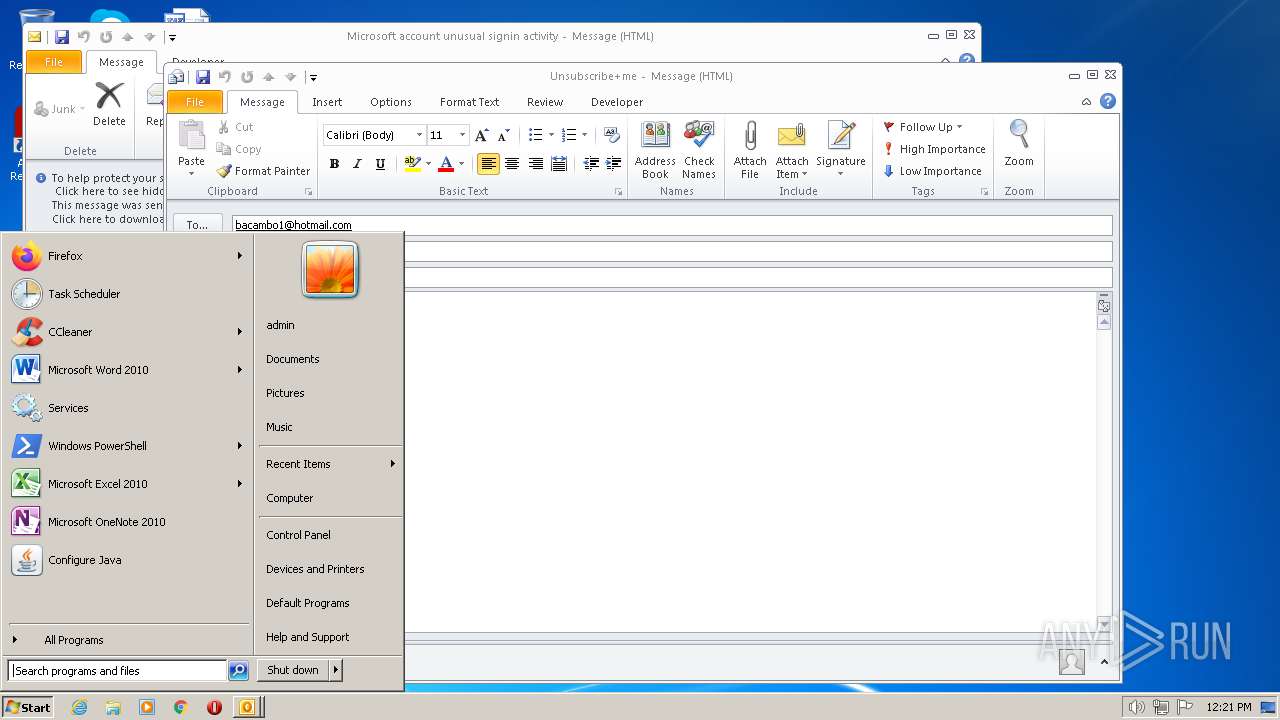This screenshot has height=720, width=1280.
Task: Open All Programs list
Action: [127, 640]
